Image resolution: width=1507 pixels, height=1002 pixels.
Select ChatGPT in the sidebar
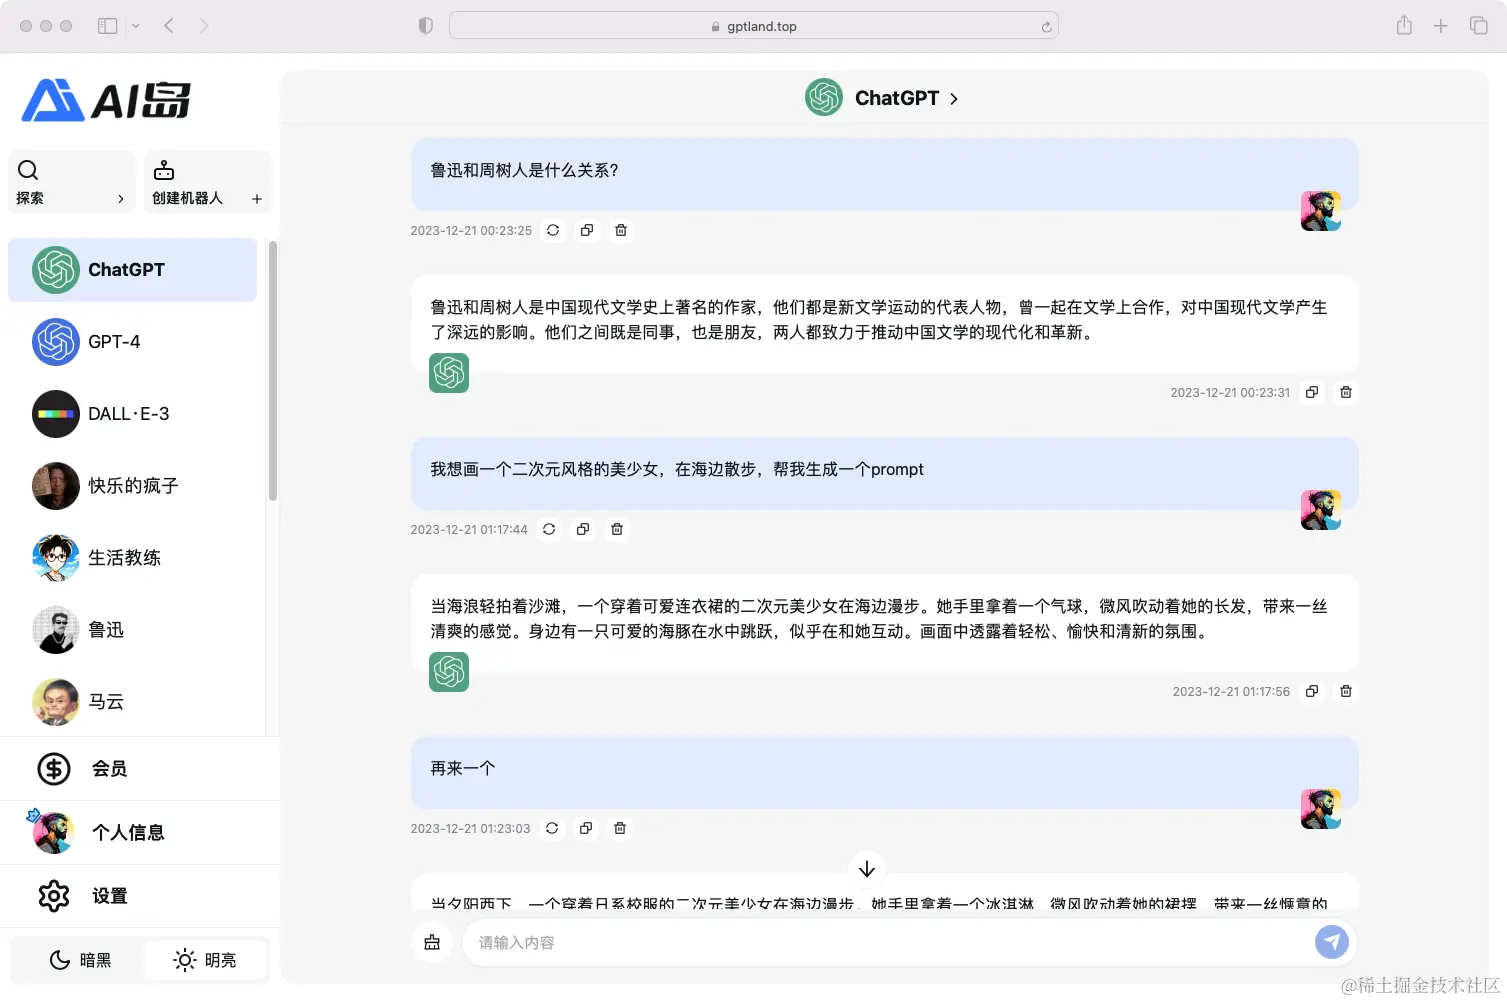(132, 270)
